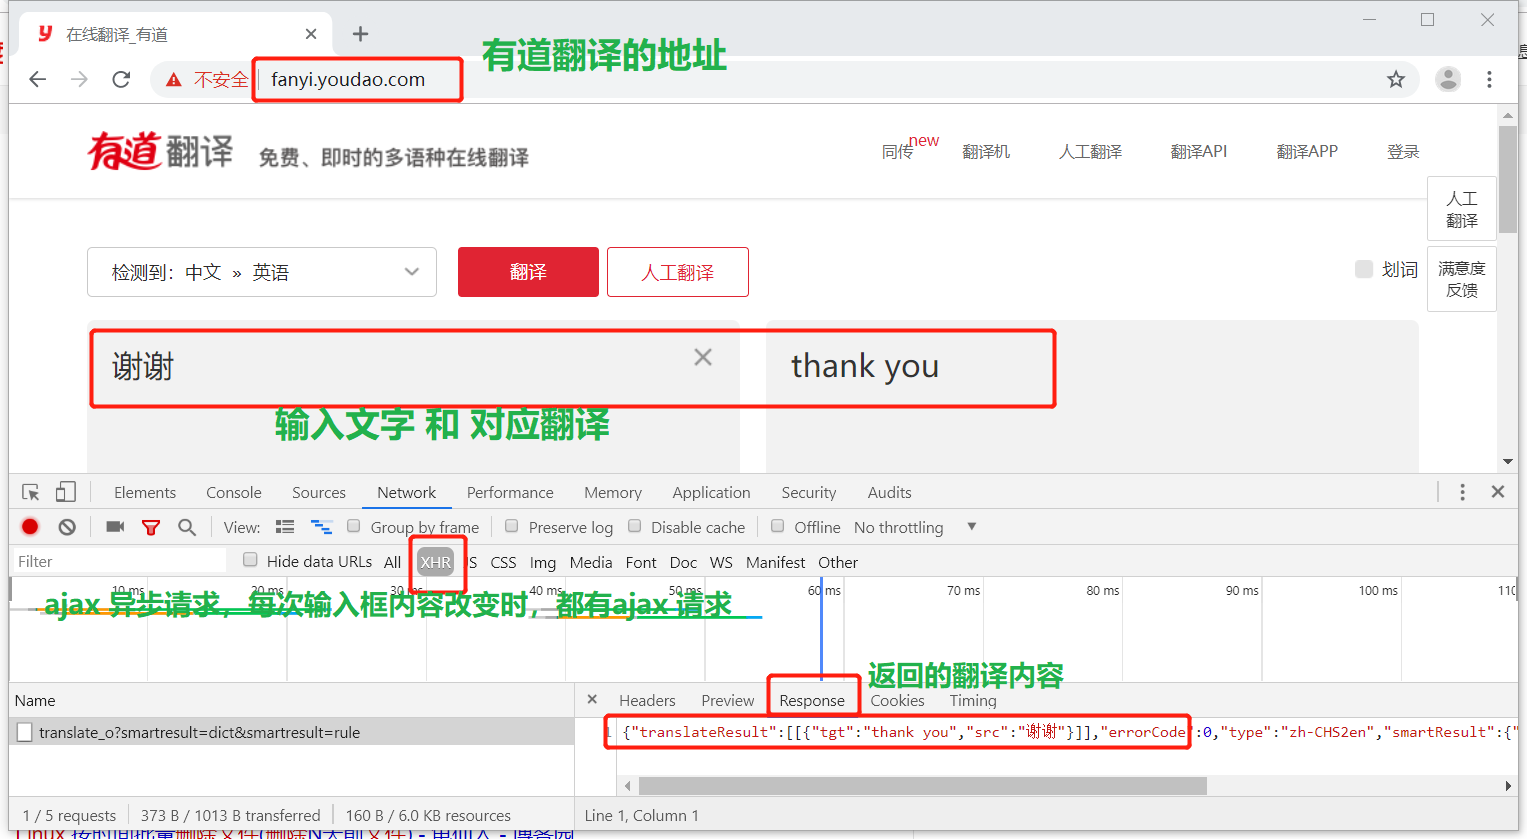Open the Performance tab
The height and width of the screenshot is (839, 1527).
[x=510, y=492]
